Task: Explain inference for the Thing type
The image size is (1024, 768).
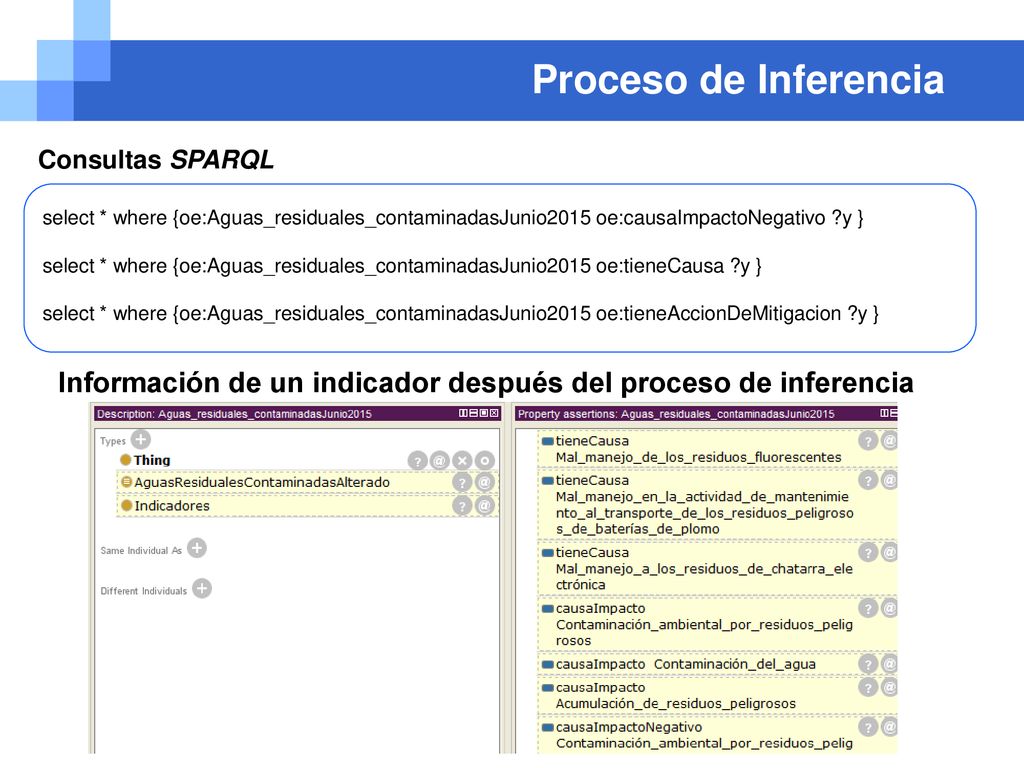Action: [417, 460]
